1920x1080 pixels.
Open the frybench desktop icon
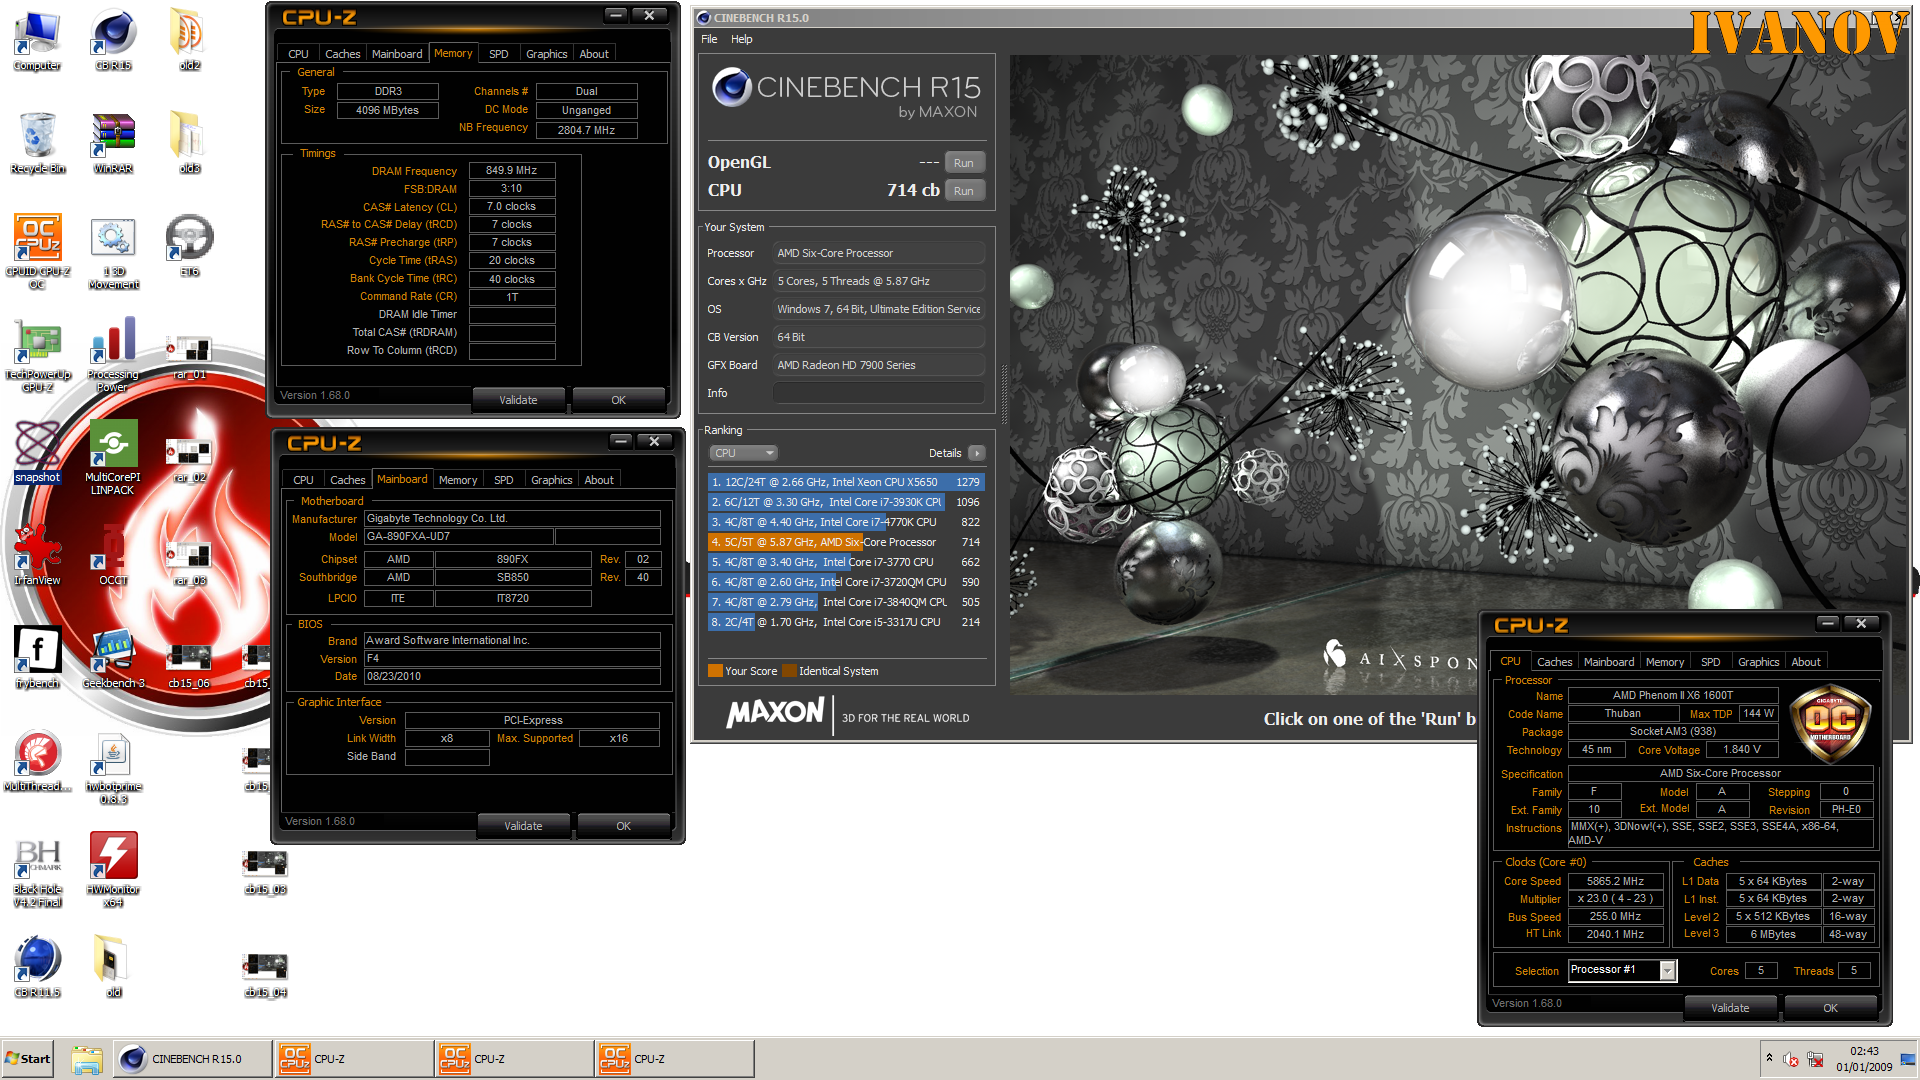37,657
